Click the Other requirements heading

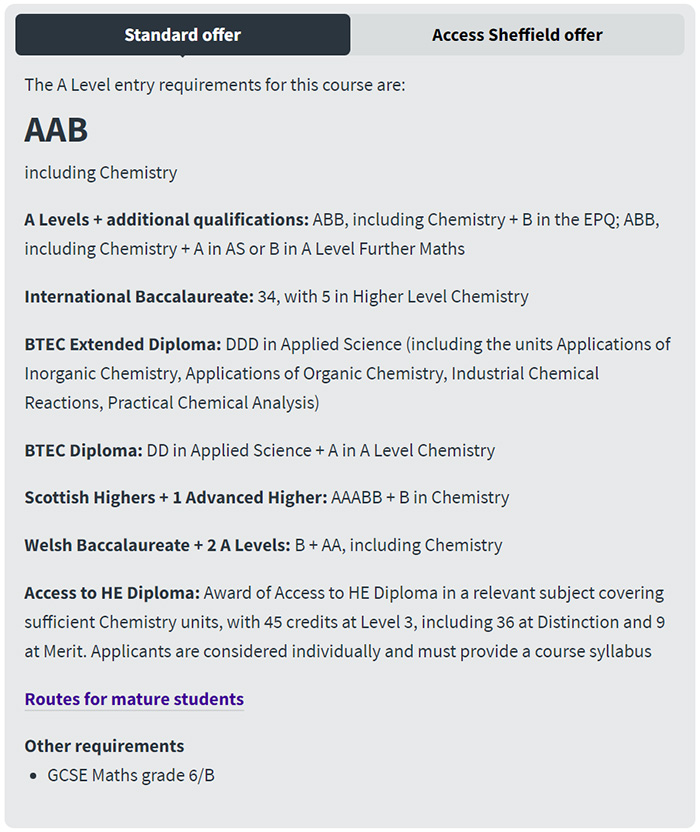click(x=104, y=746)
